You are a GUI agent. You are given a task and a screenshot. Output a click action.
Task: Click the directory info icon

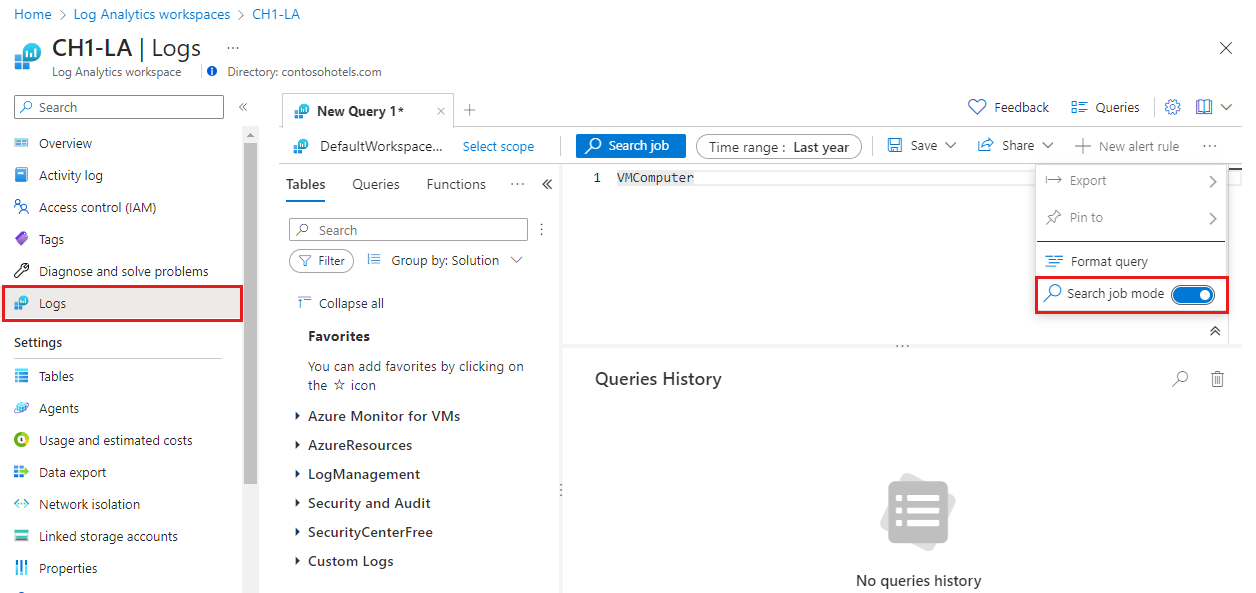pyautogui.click(x=211, y=72)
